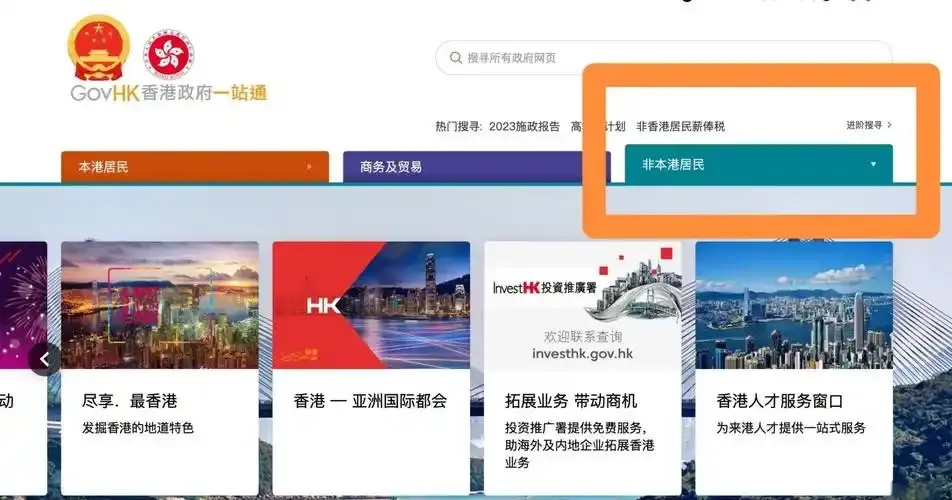Open InvestHK 投资推广署 card image

(583, 305)
